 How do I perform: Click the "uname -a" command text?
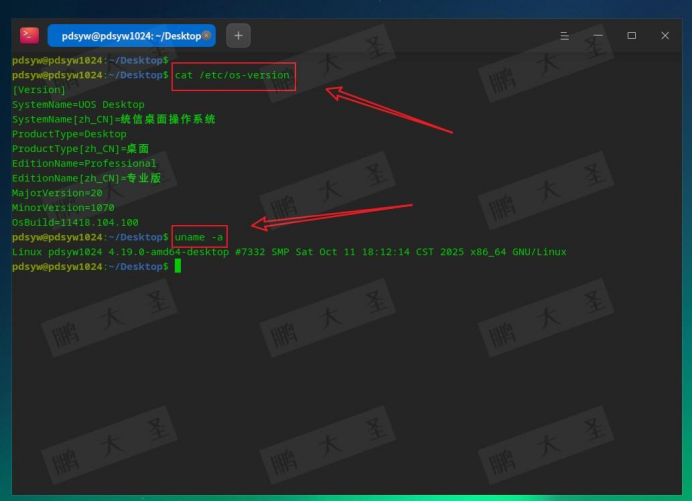click(x=199, y=237)
